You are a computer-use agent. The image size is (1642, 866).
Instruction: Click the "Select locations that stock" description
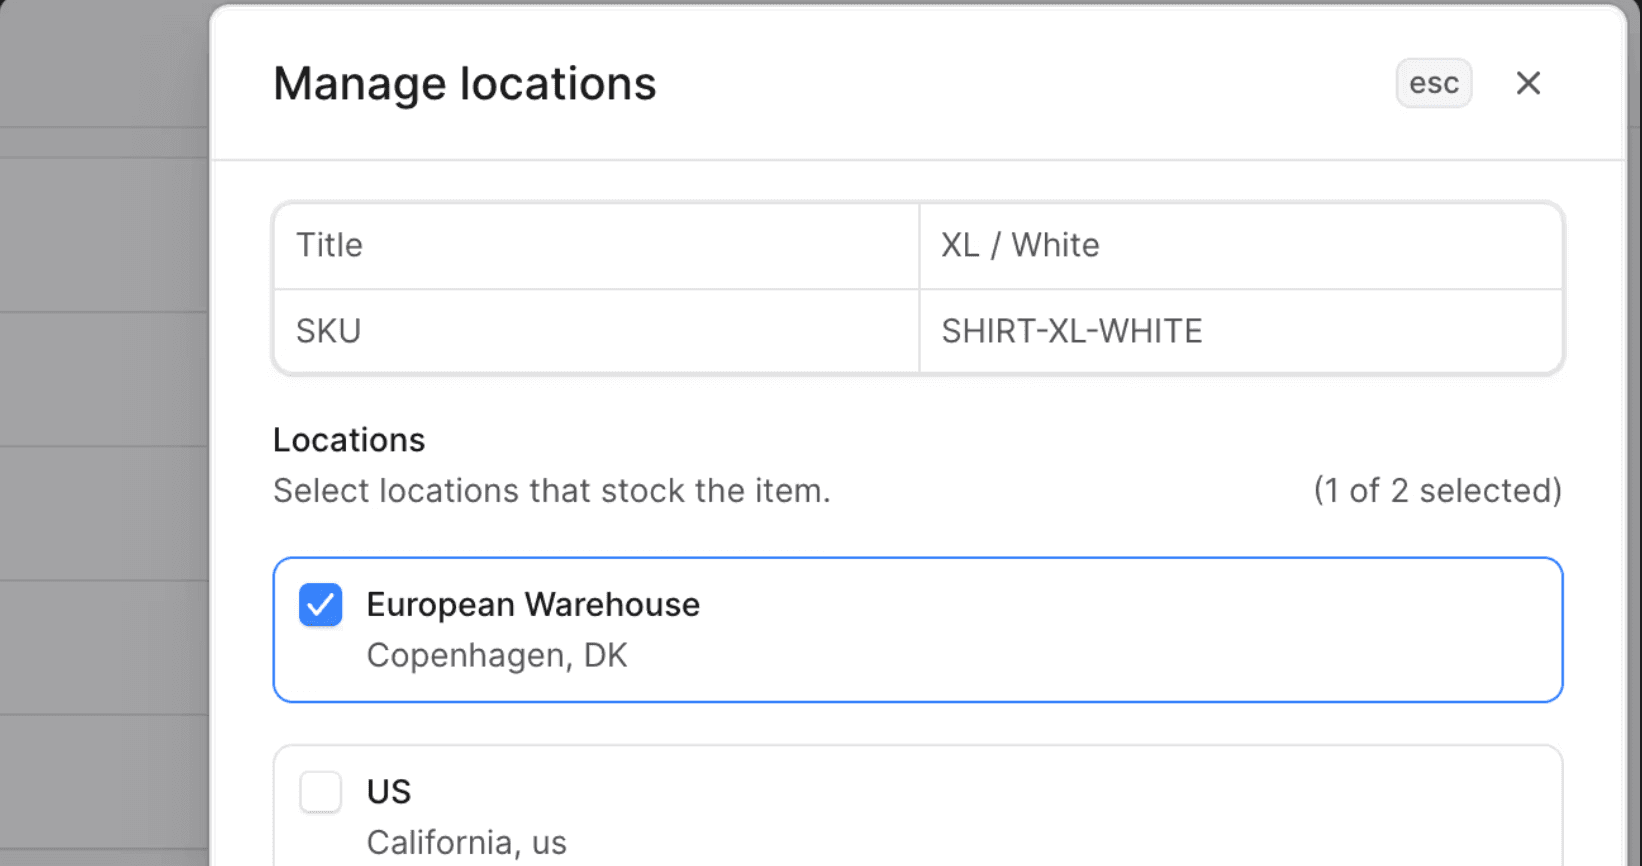[x=551, y=491]
